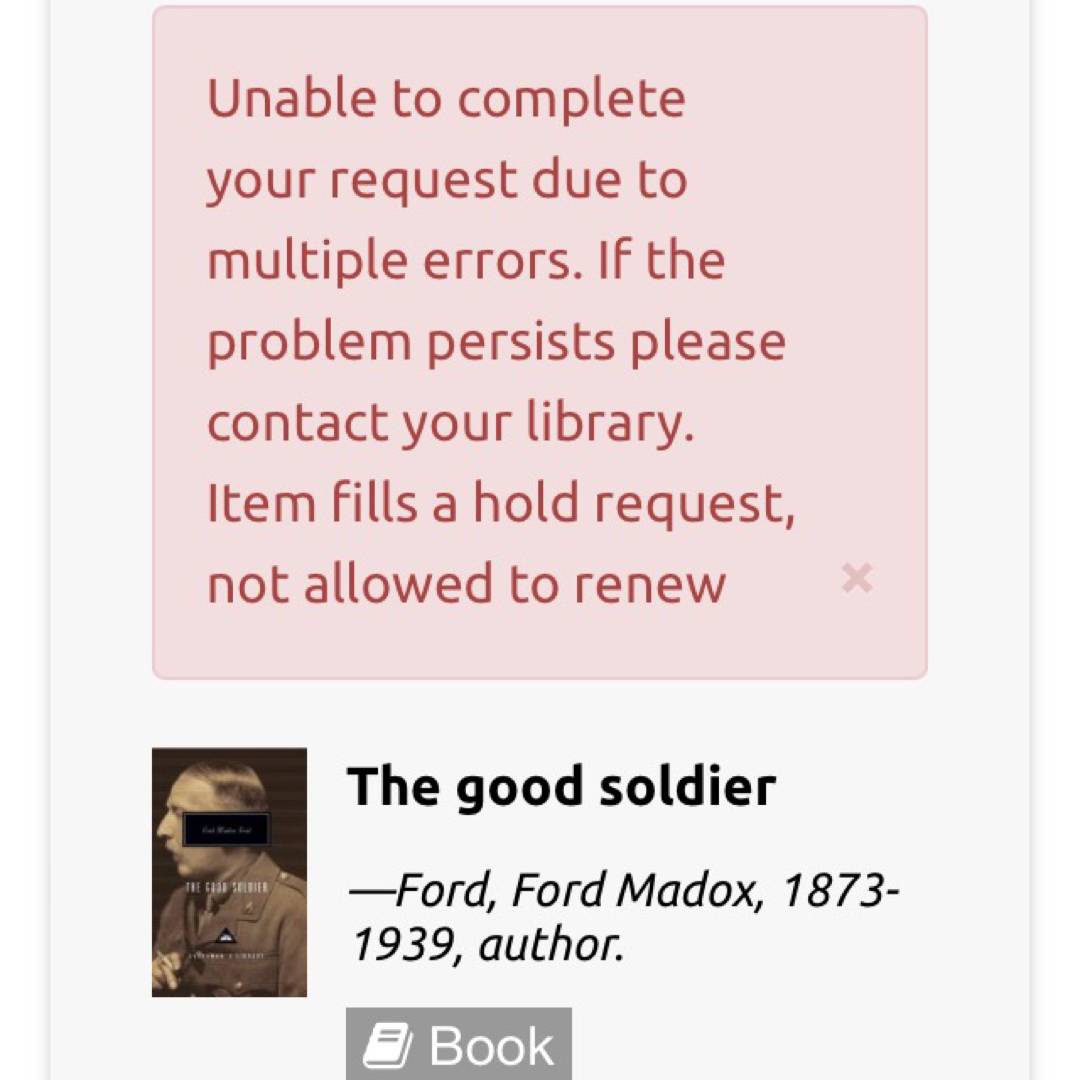
Task: Click the "Unable to complete" error line
Action: 446,99
